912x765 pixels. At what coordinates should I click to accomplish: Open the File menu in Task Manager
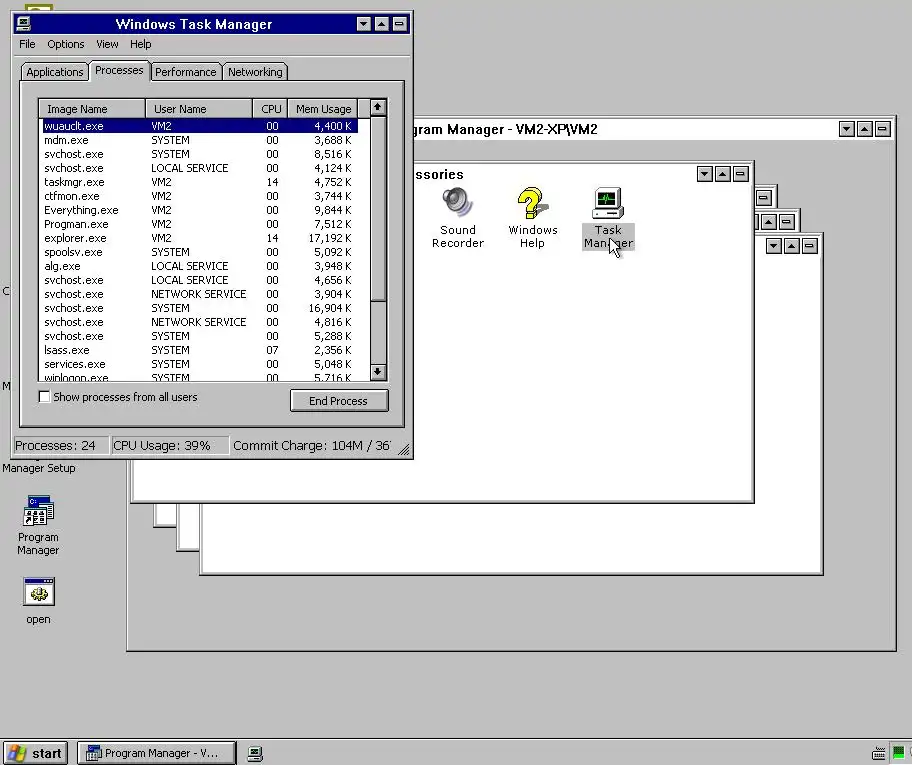[x=27, y=44]
